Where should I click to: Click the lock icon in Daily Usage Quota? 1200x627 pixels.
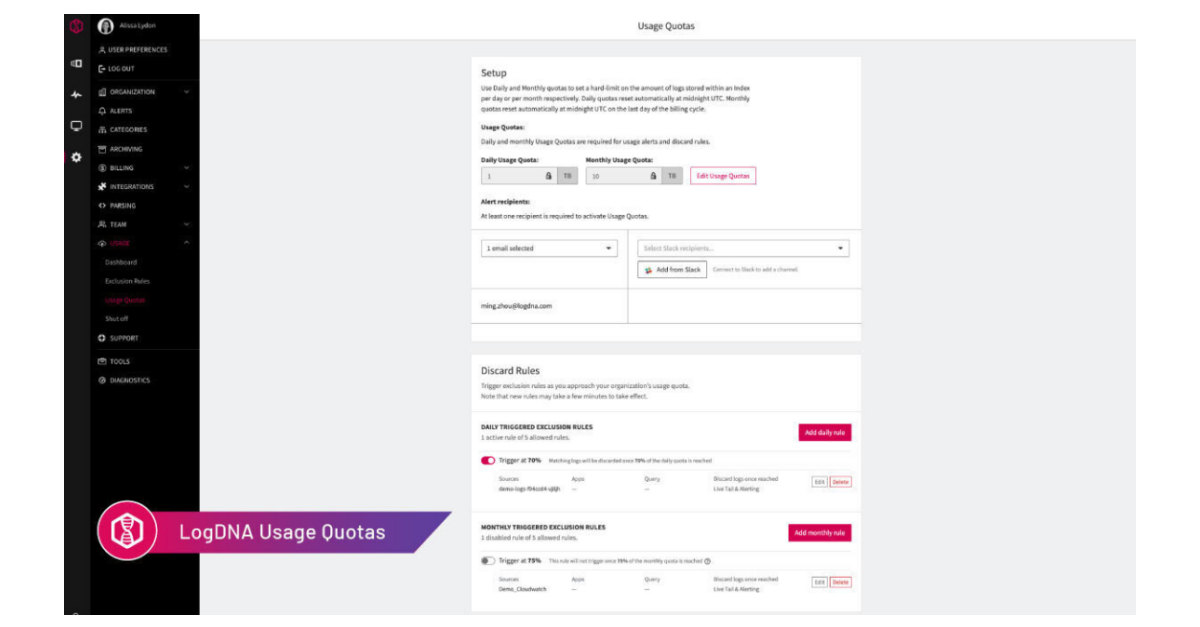[548, 176]
